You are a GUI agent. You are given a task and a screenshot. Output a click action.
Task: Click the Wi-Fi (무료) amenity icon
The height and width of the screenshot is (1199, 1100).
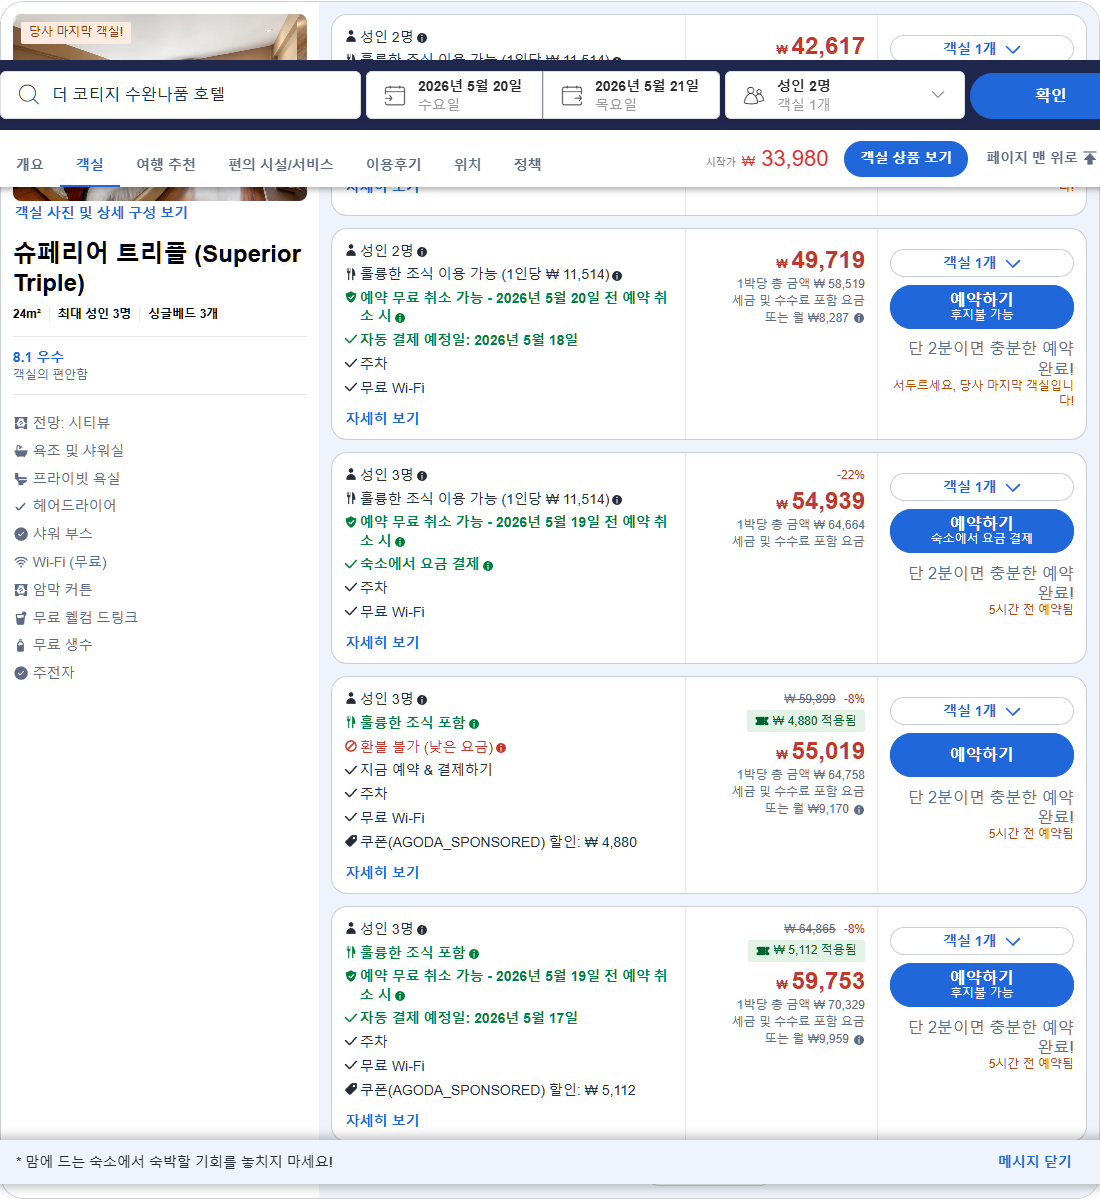click(x=21, y=562)
